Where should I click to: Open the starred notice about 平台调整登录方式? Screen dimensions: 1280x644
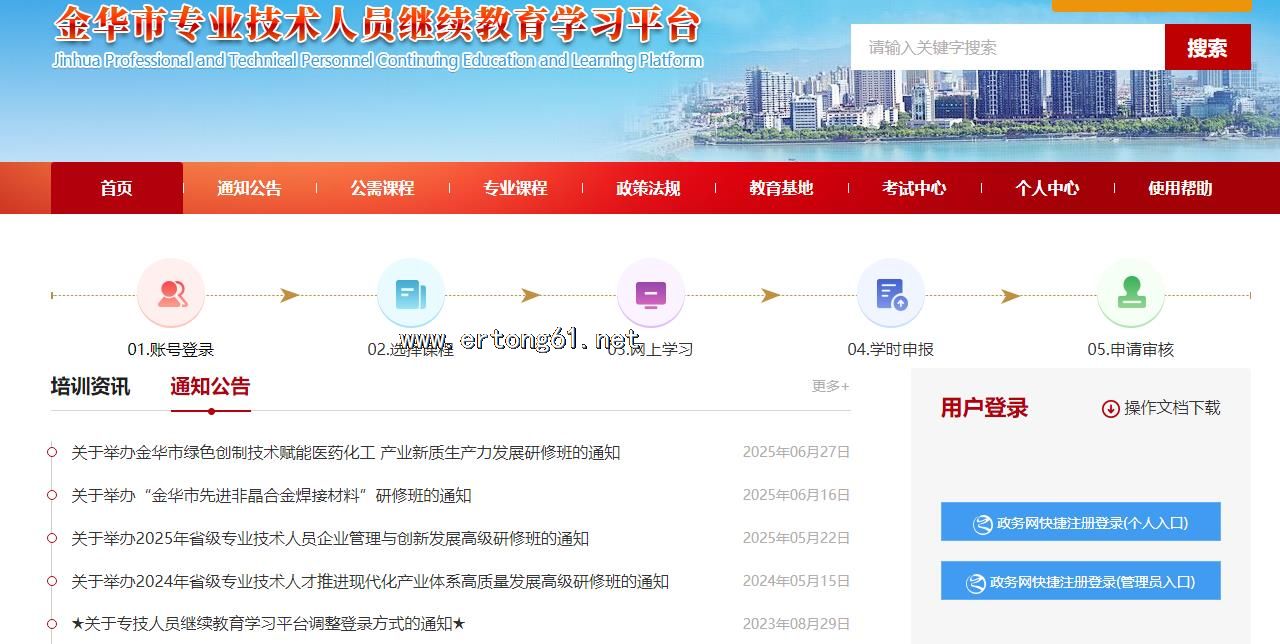point(268,624)
